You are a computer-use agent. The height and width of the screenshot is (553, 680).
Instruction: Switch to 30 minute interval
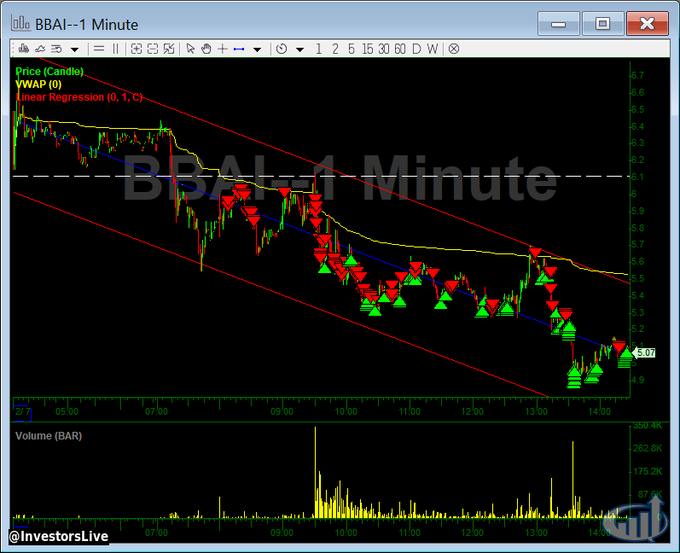tap(384, 49)
